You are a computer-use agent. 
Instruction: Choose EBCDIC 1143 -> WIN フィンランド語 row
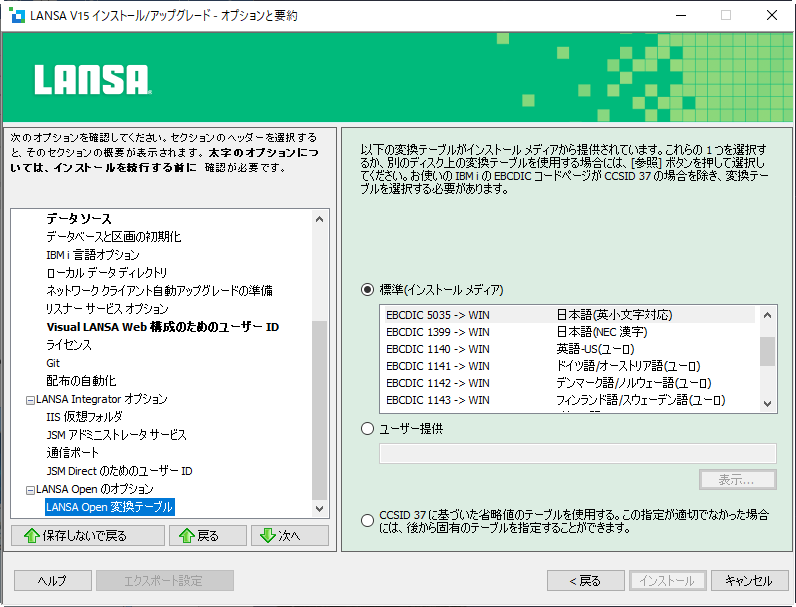pos(570,400)
